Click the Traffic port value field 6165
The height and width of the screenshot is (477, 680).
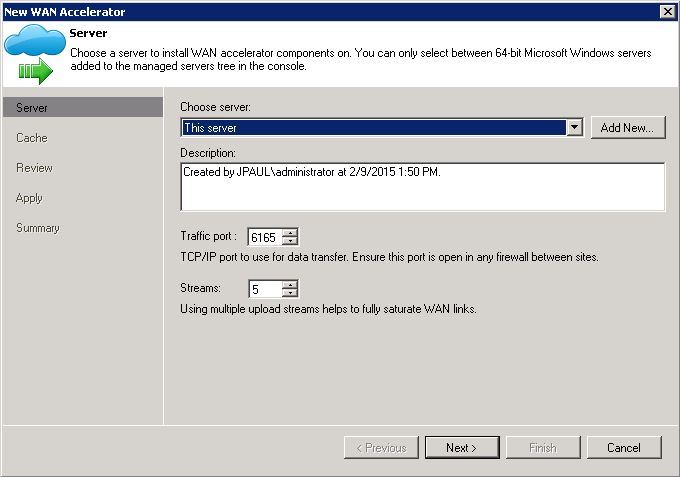point(265,237)
